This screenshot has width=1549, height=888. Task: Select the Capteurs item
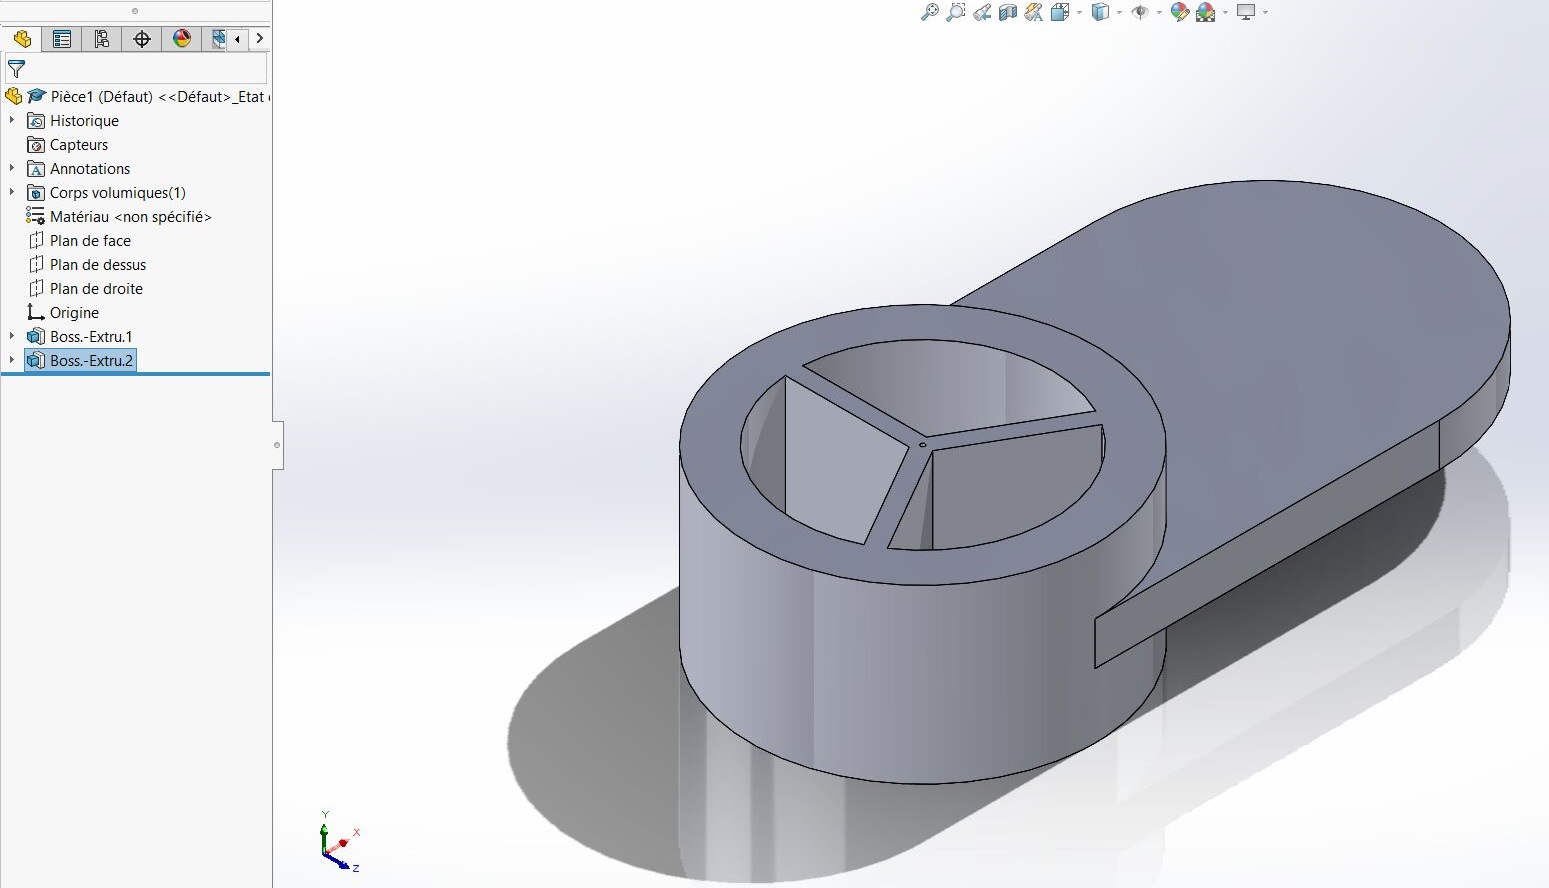[x=79, y=145]
